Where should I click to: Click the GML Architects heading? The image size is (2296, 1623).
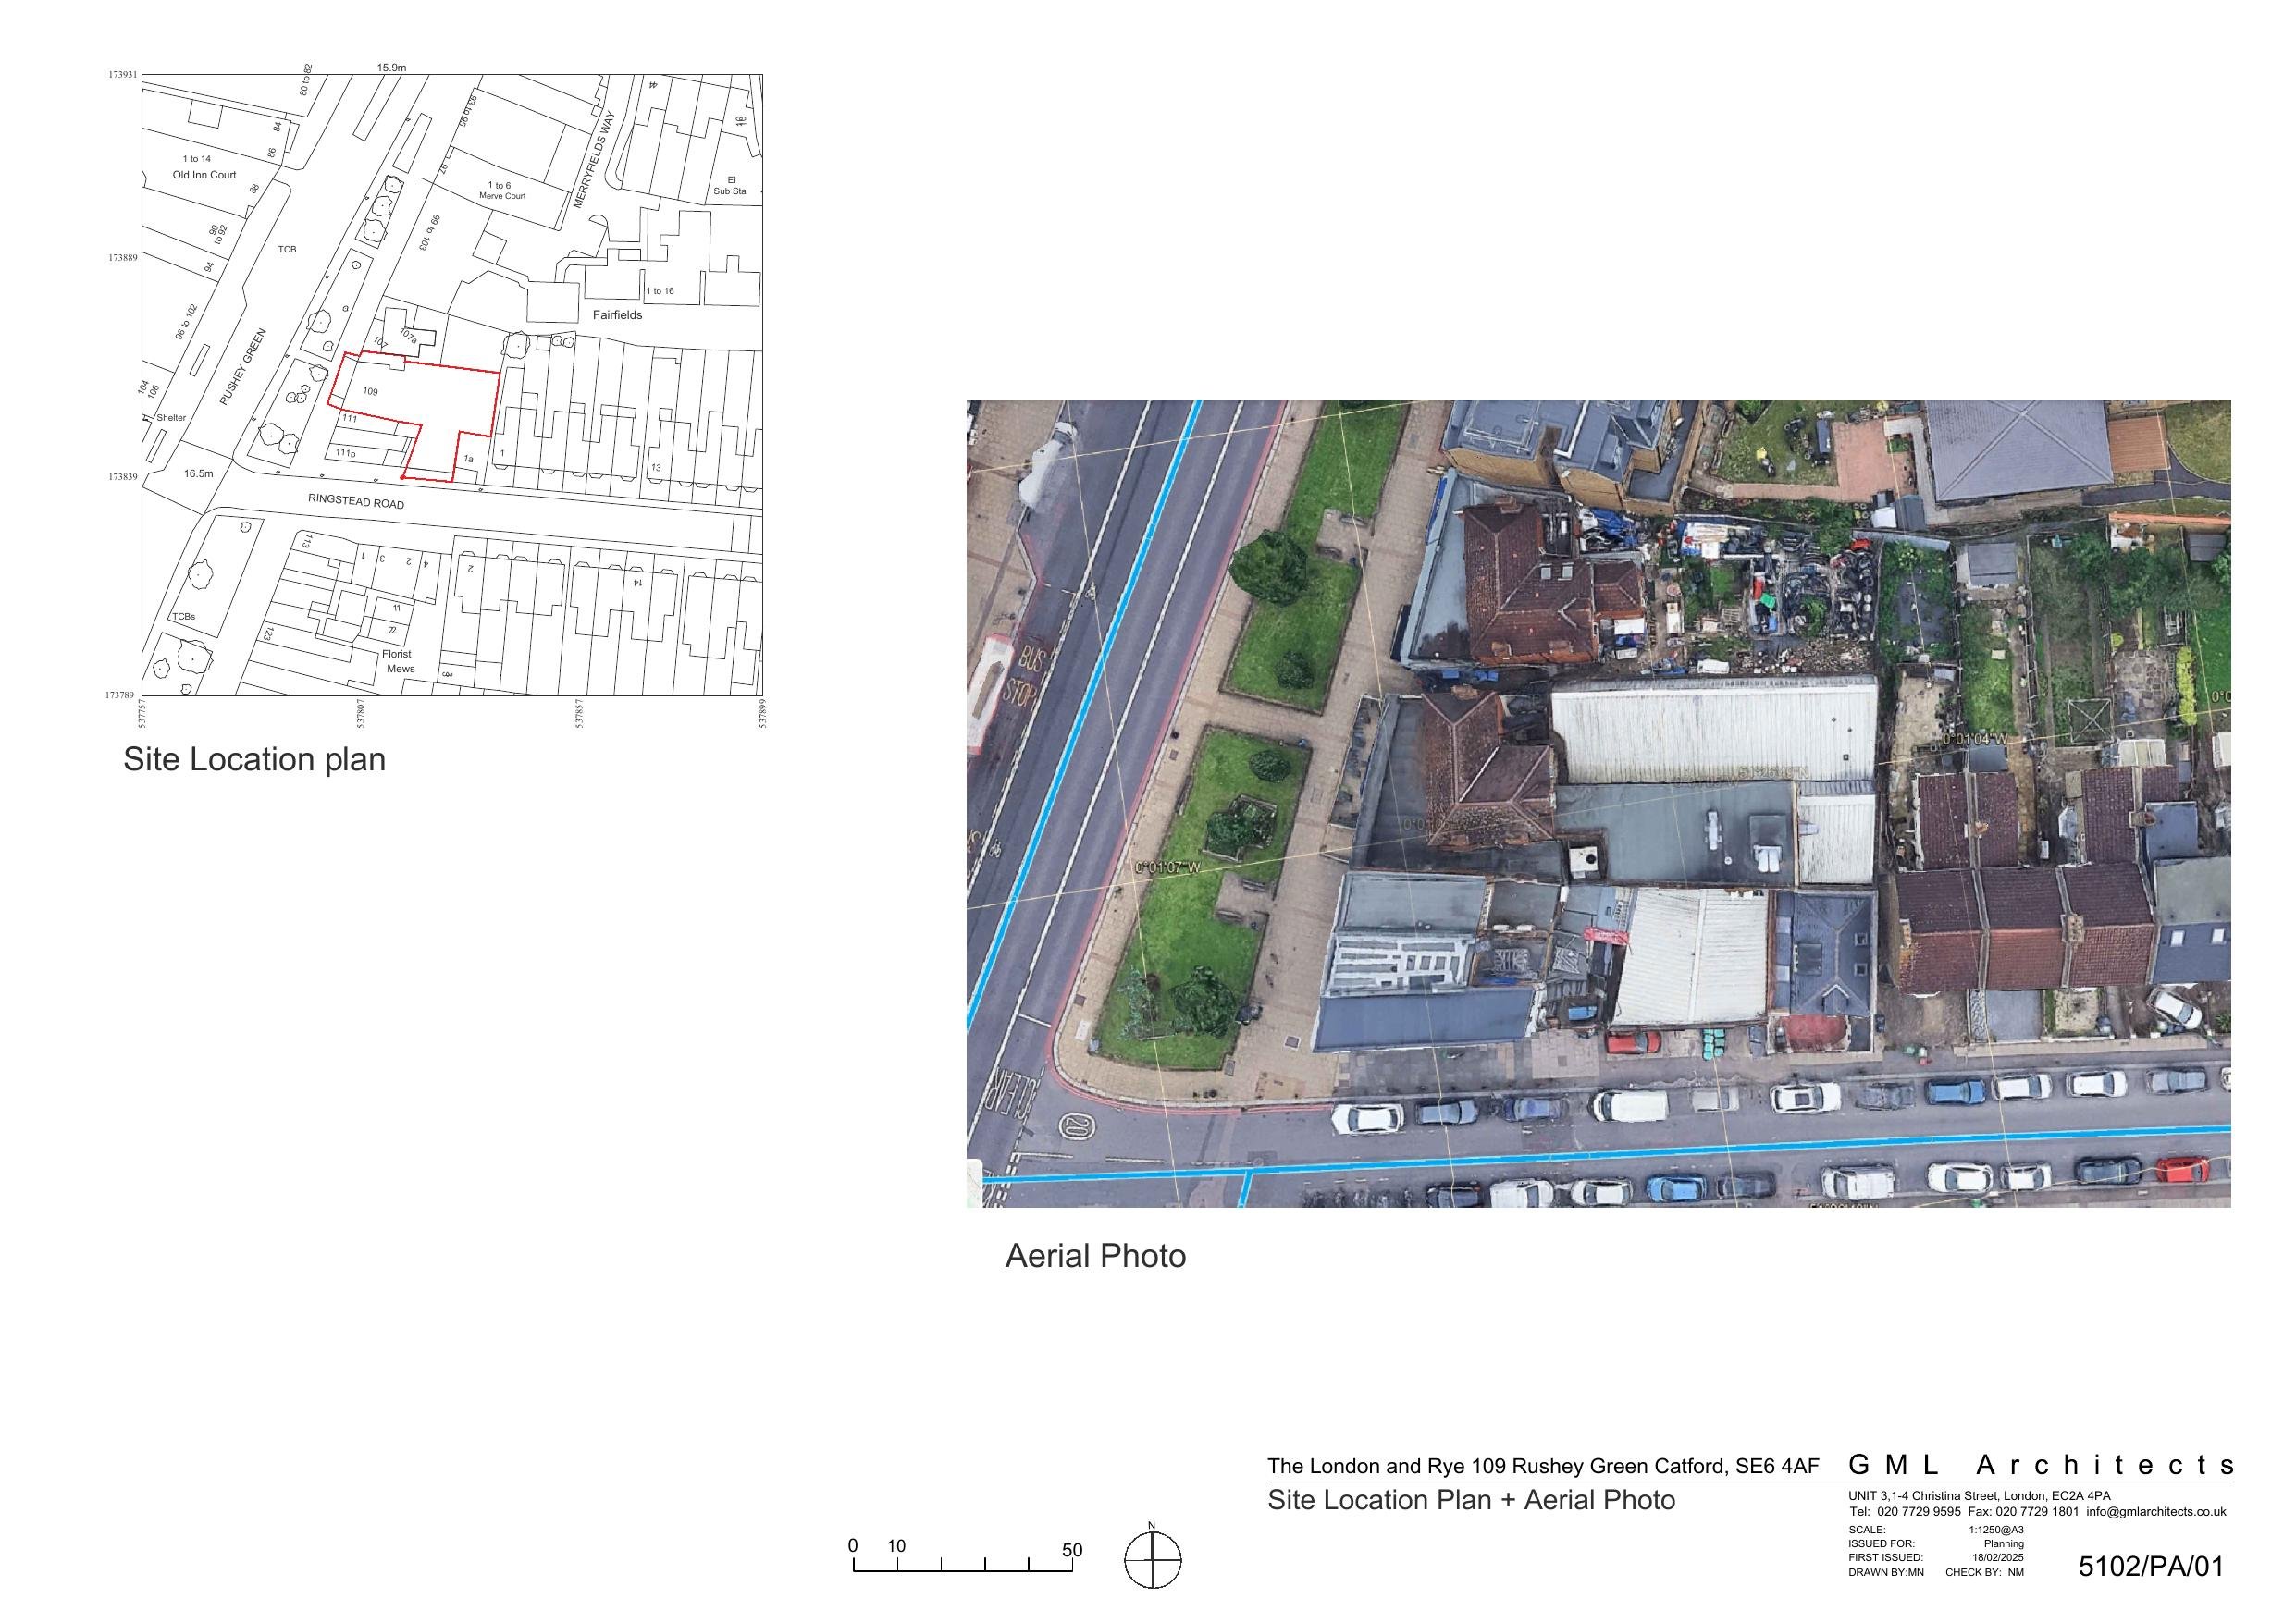pyautogui.click(x=2040, y=1465)
